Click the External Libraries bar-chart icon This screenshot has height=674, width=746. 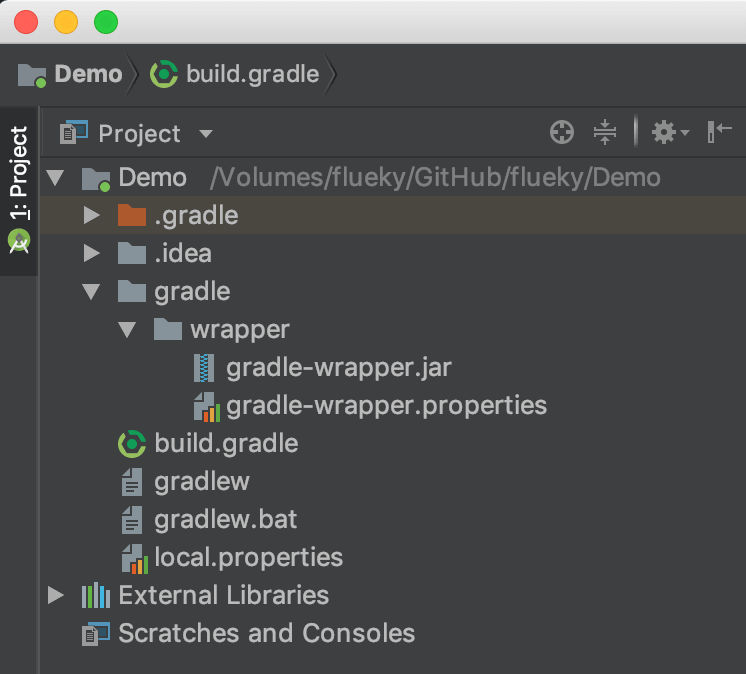click(x=95, y=596)
